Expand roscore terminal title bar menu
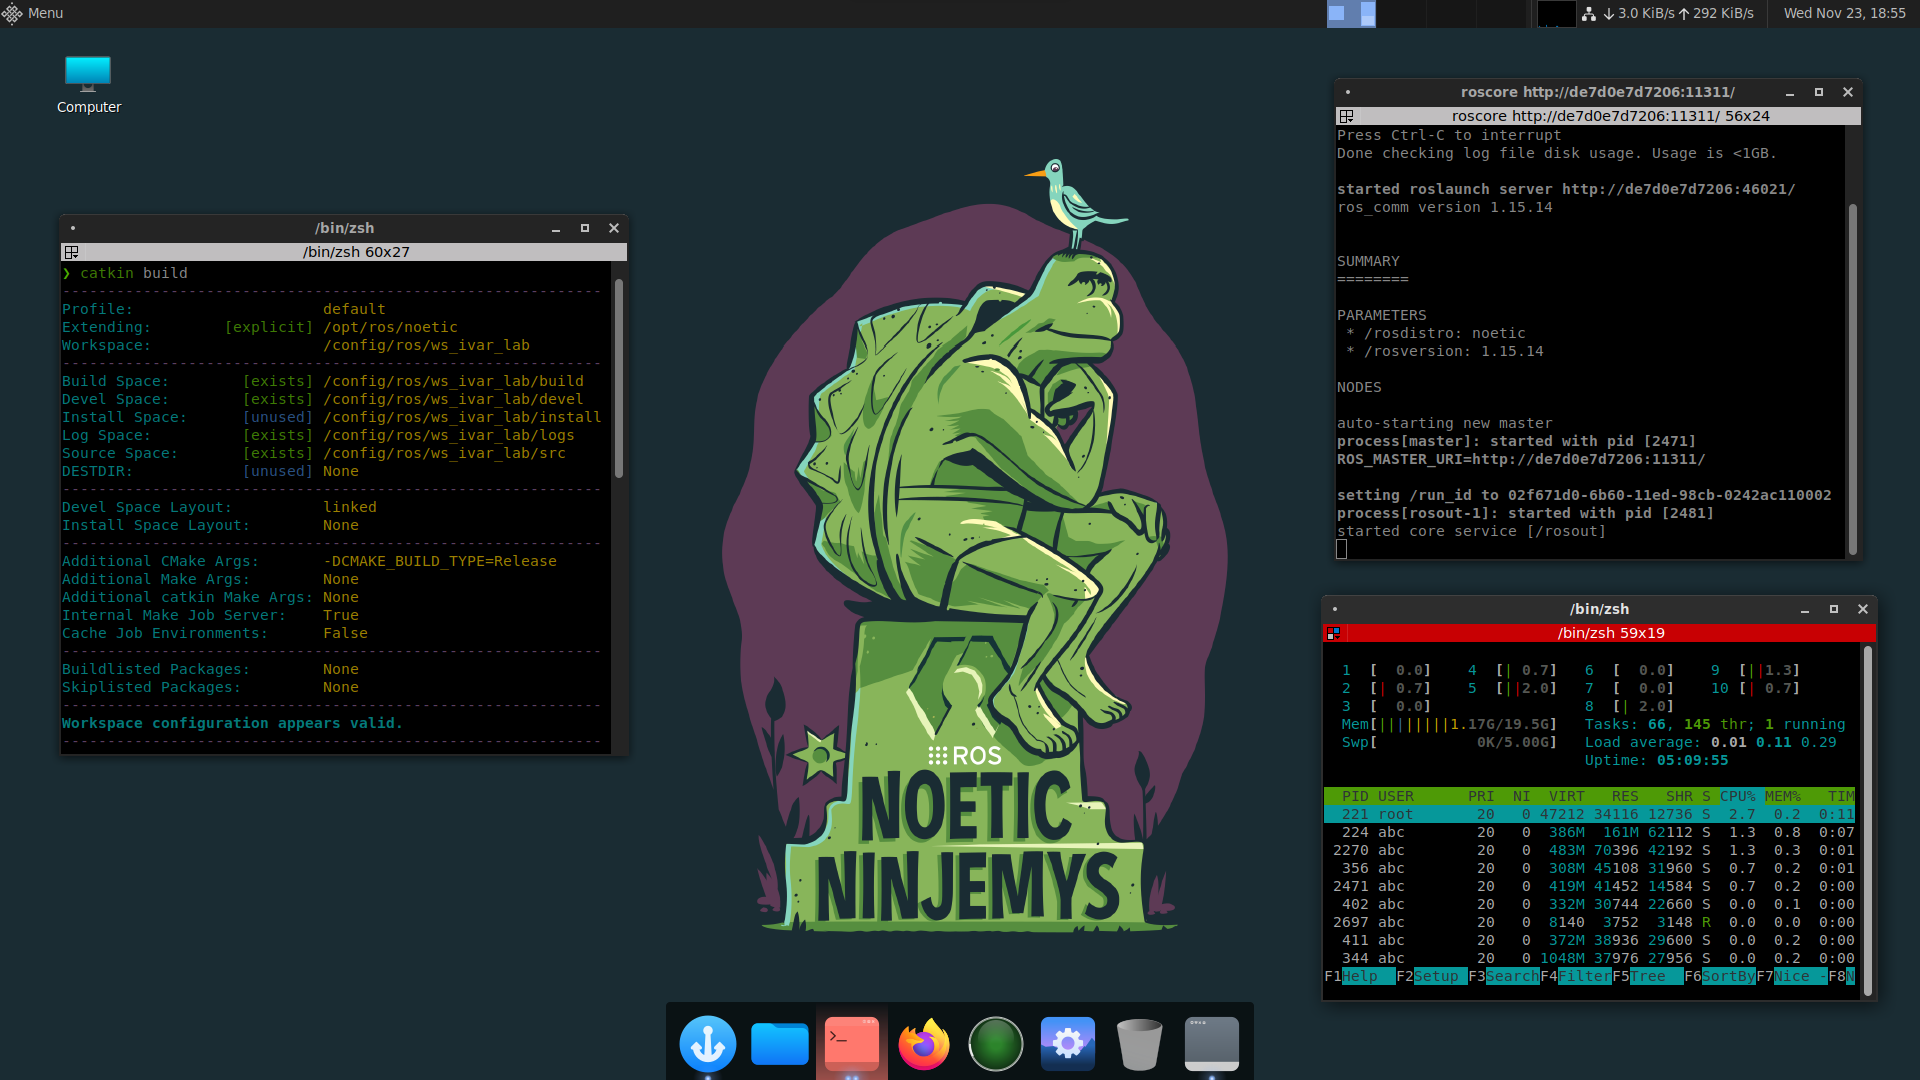This screenshot has width=1920, height=1080. pos(1345,91)
